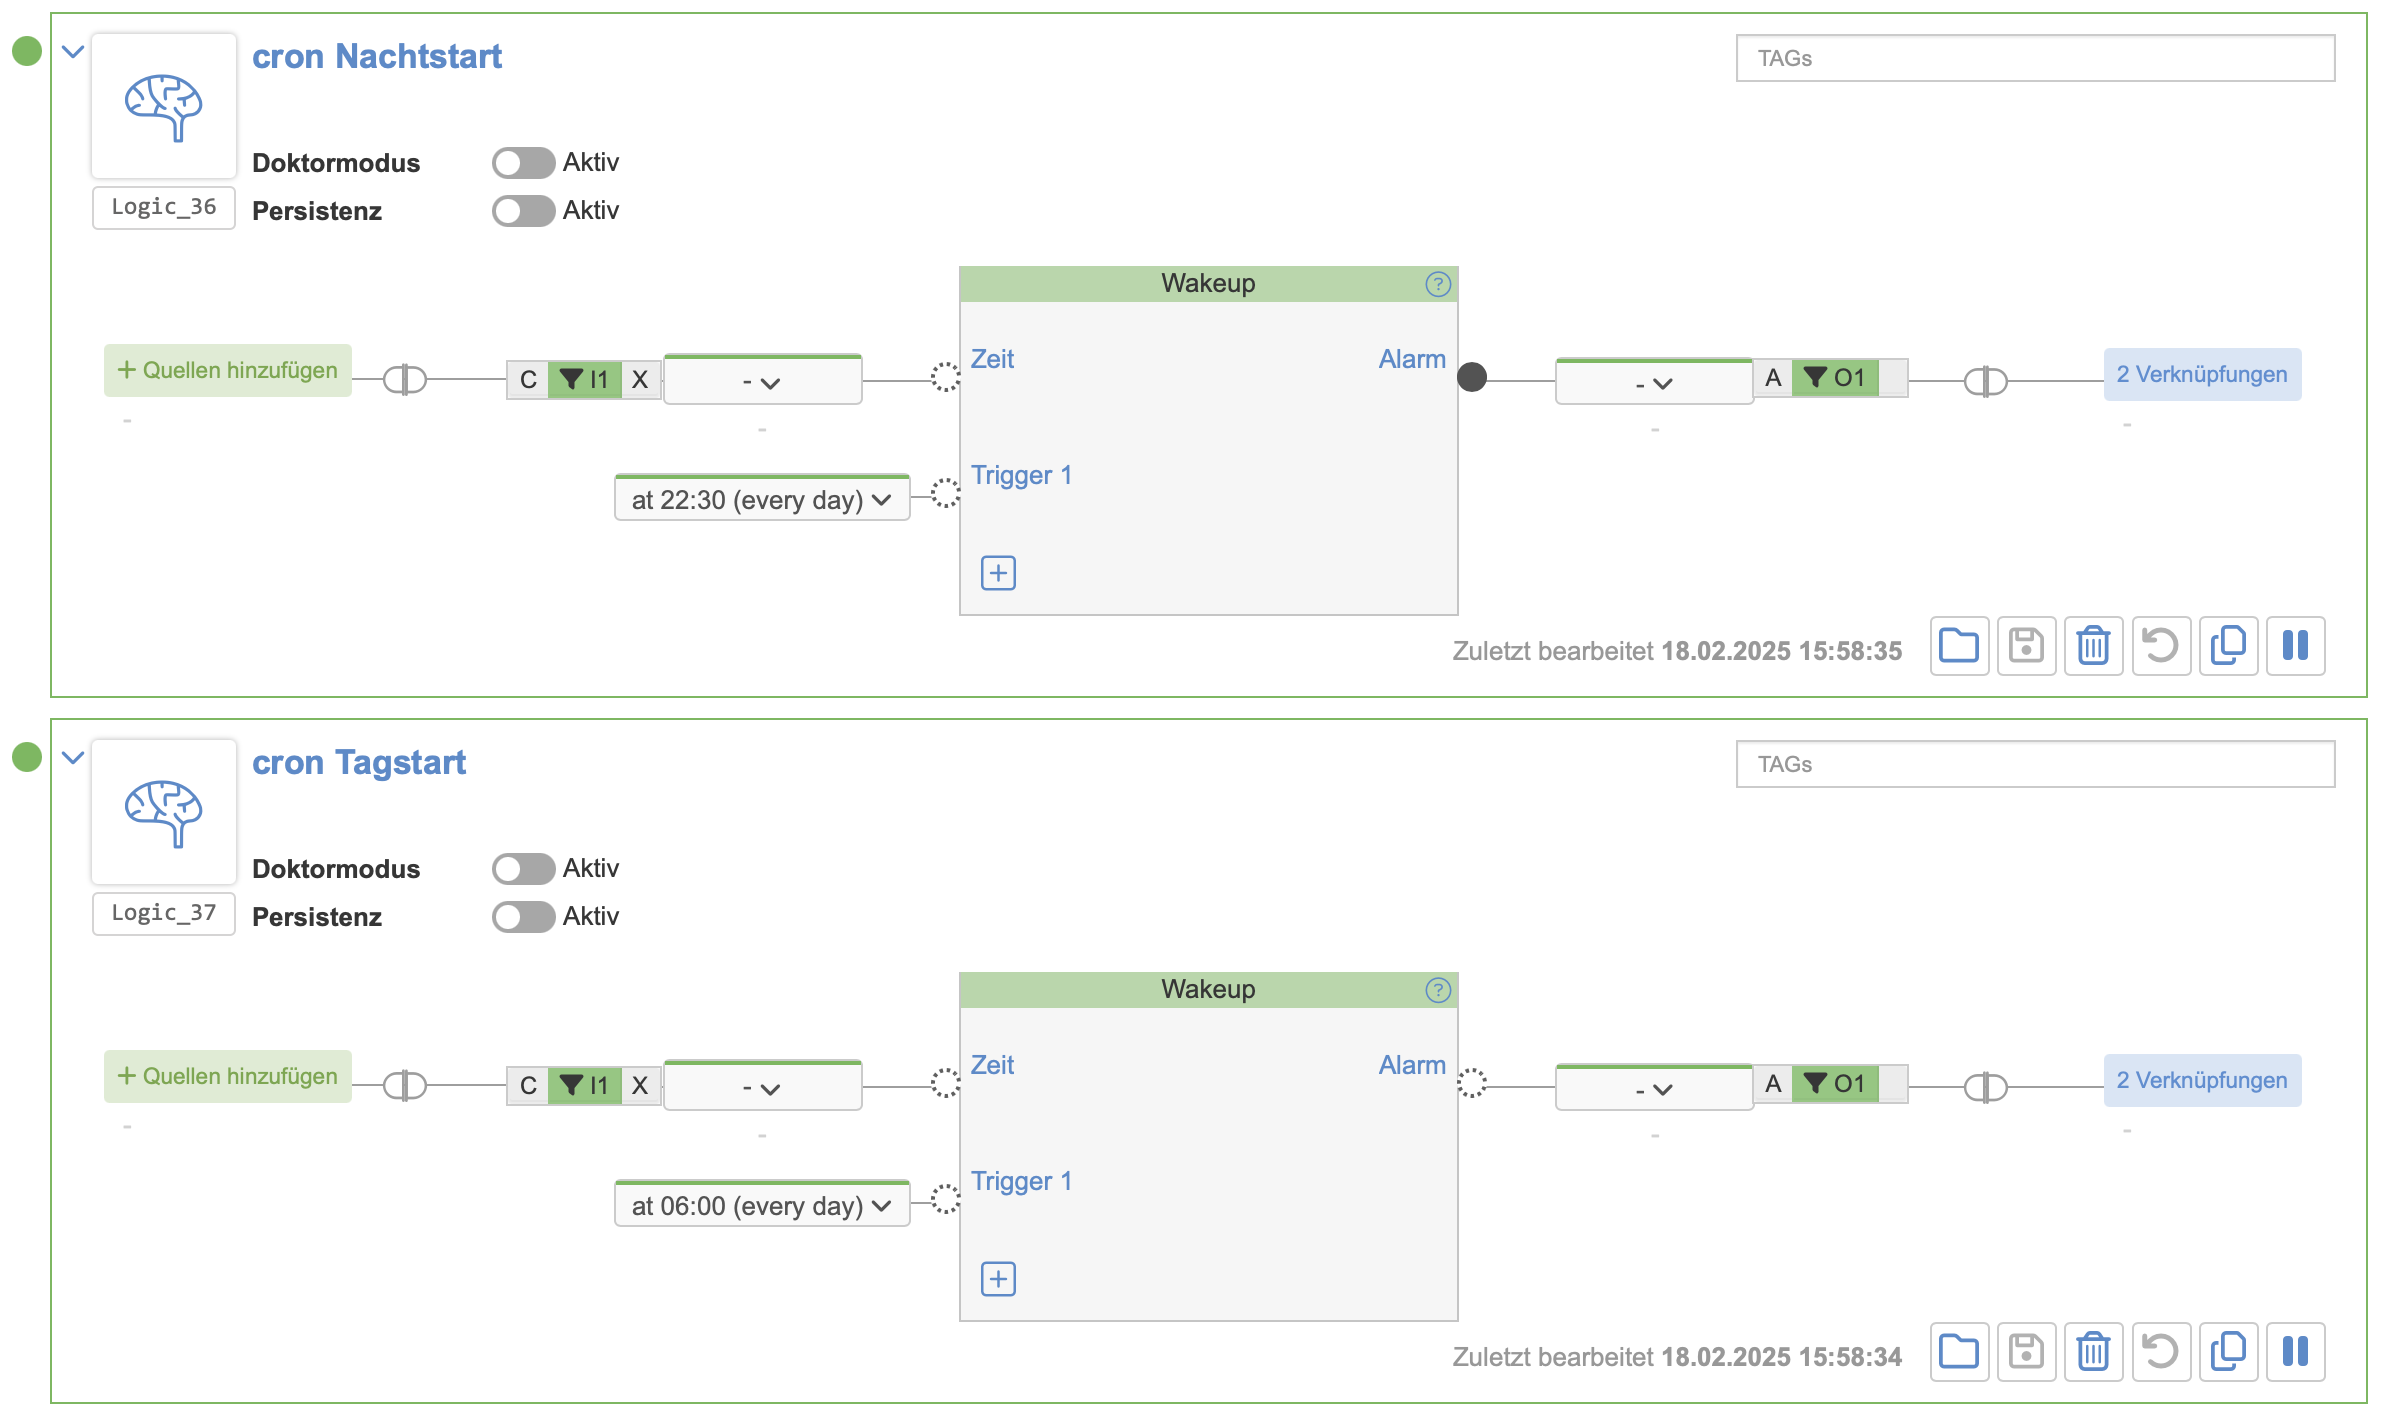Open the 'at 22:30 (every day)' dropdown
Screen dimensions: 2386x1414
[x=762, y=500]
